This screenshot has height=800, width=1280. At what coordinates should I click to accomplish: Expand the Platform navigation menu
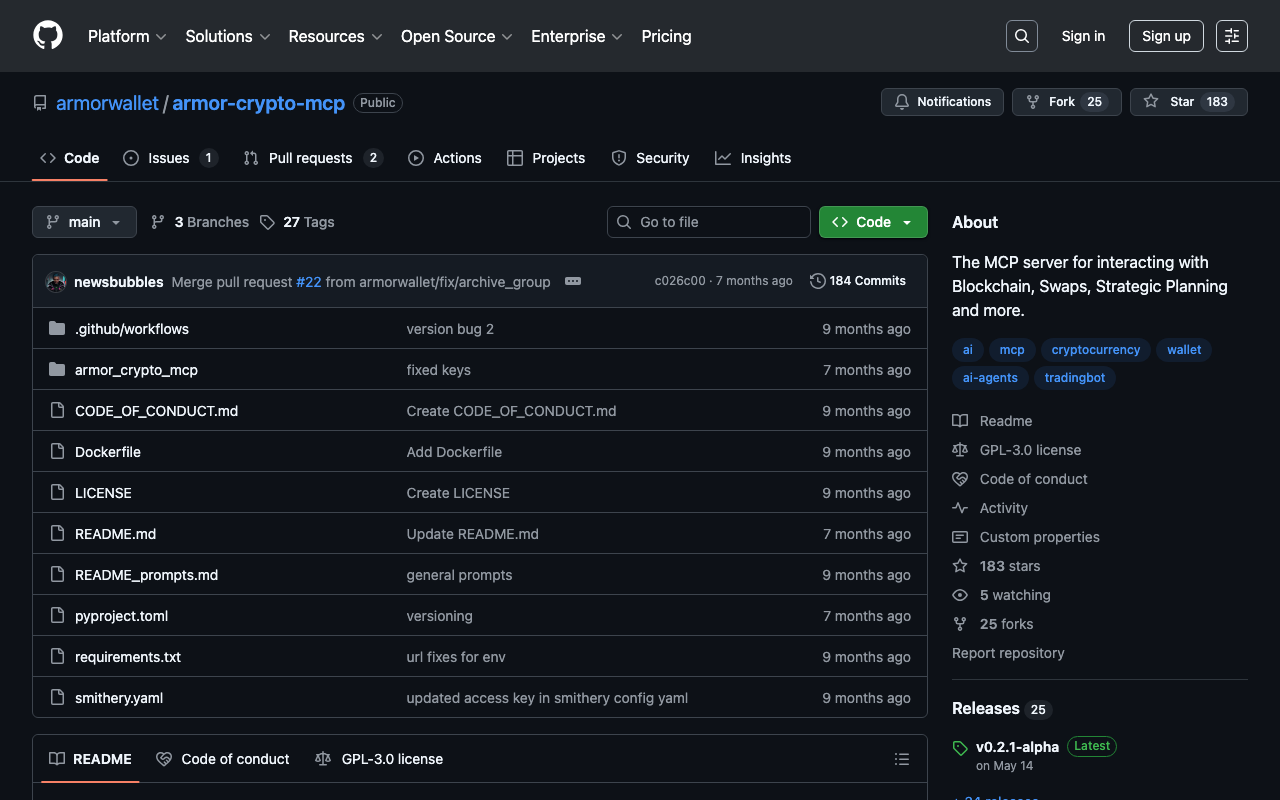point(127,36)
